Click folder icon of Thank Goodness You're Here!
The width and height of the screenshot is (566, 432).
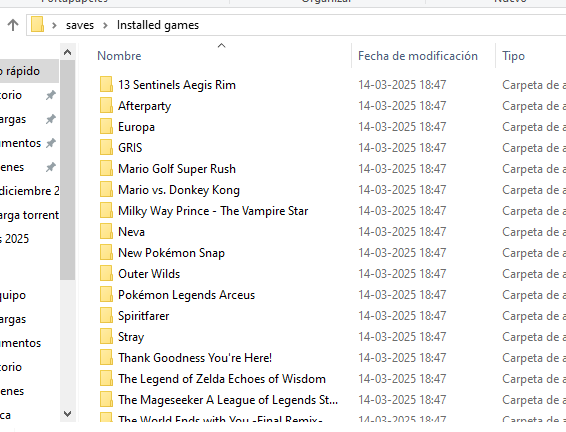106,357
